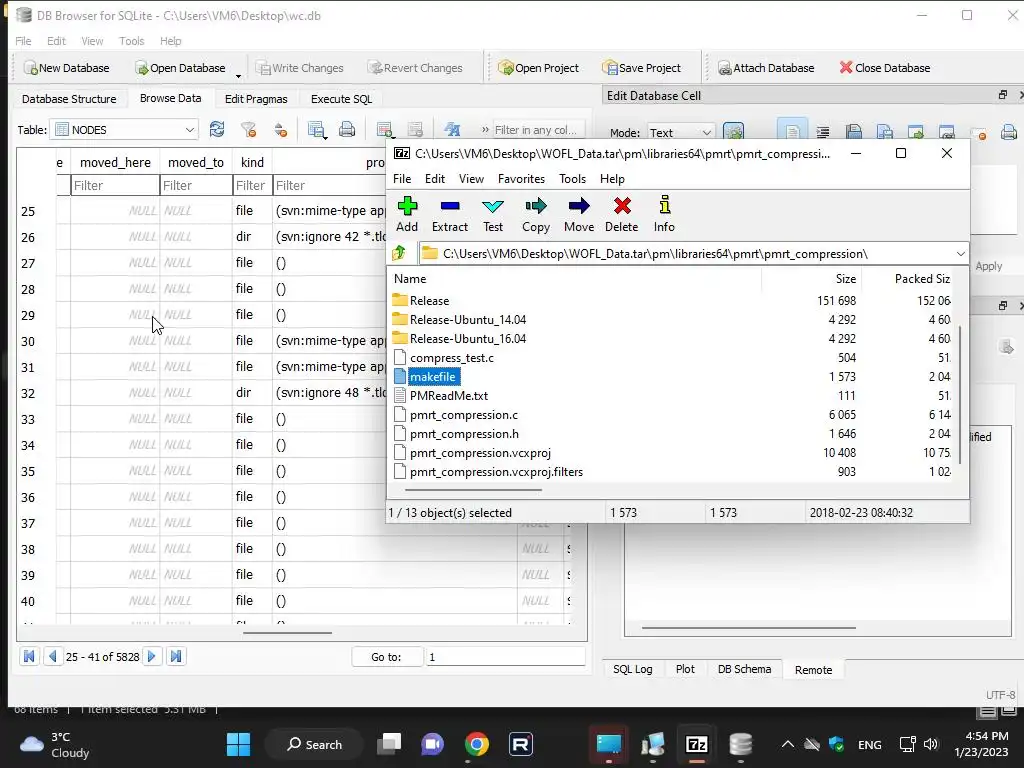1024x768 pixels.
Task: Jump to the last table records
Action: click(x=176, y=656)
